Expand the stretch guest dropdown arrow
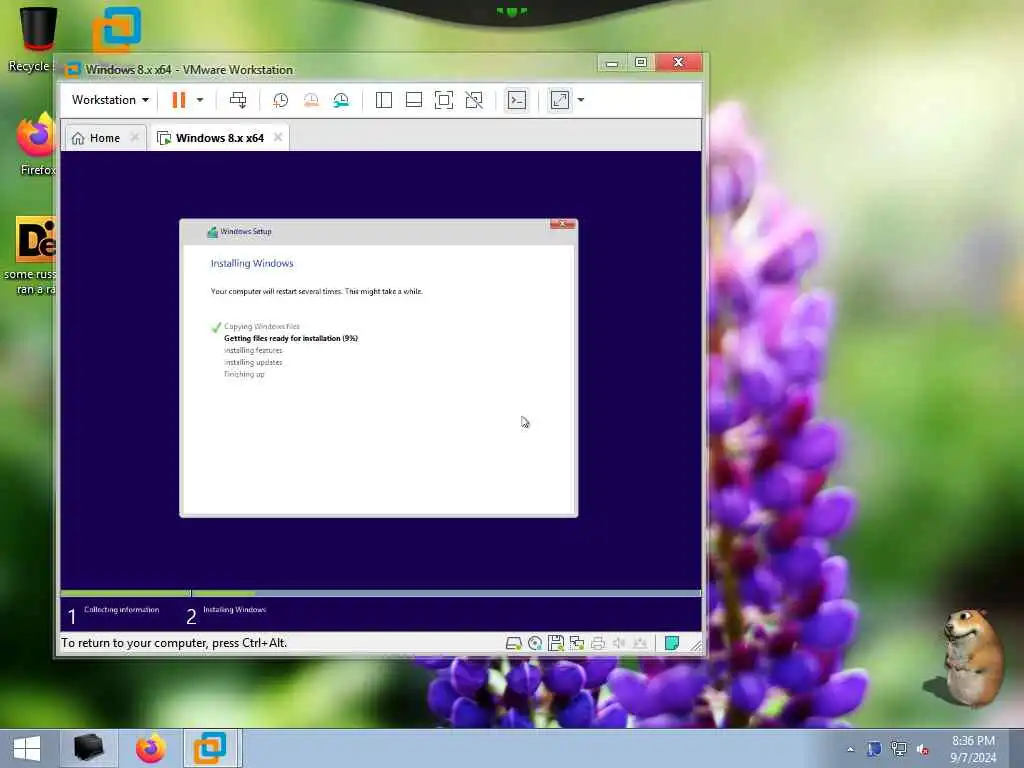The height and width of the screenshot is (768, 1024). pos(581,100)
